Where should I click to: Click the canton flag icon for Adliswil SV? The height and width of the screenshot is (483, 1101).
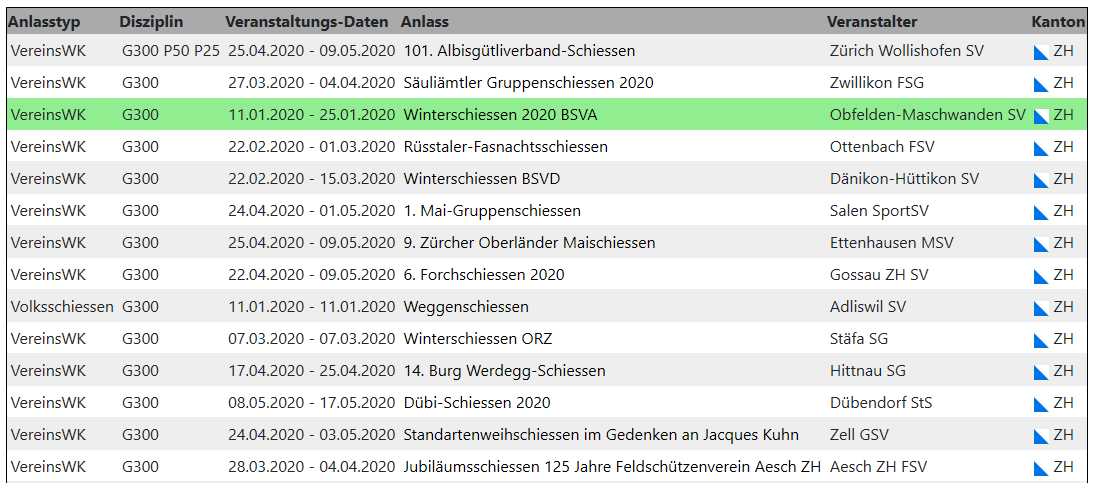[x=1041, y=308]
